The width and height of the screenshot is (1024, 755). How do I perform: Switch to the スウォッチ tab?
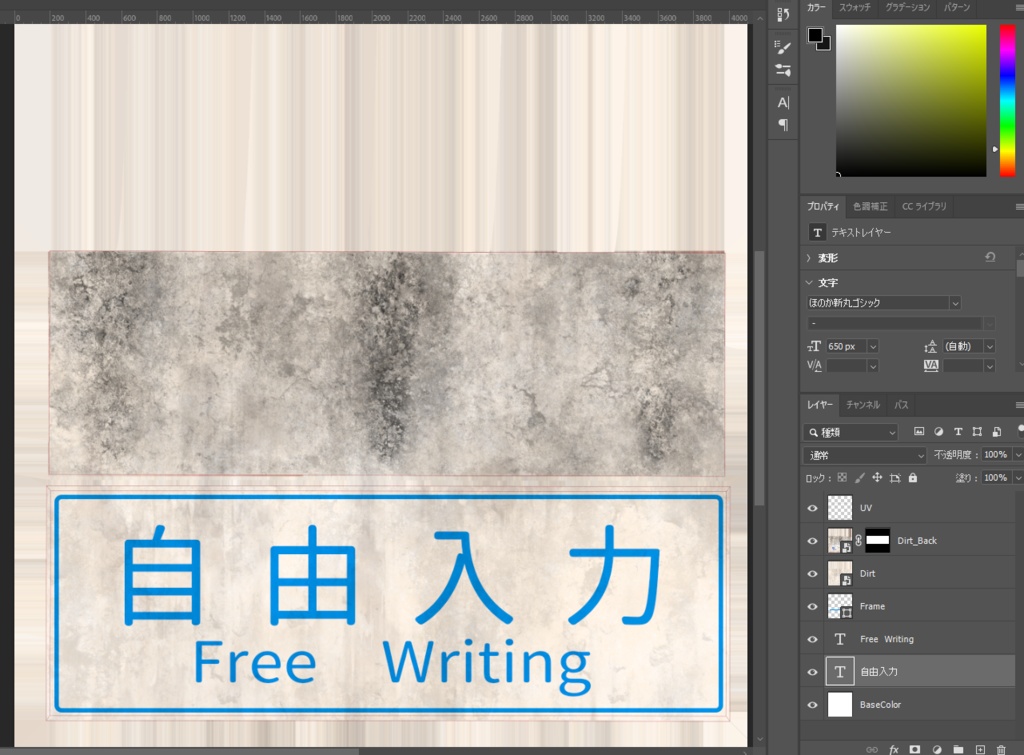point(855,7)
